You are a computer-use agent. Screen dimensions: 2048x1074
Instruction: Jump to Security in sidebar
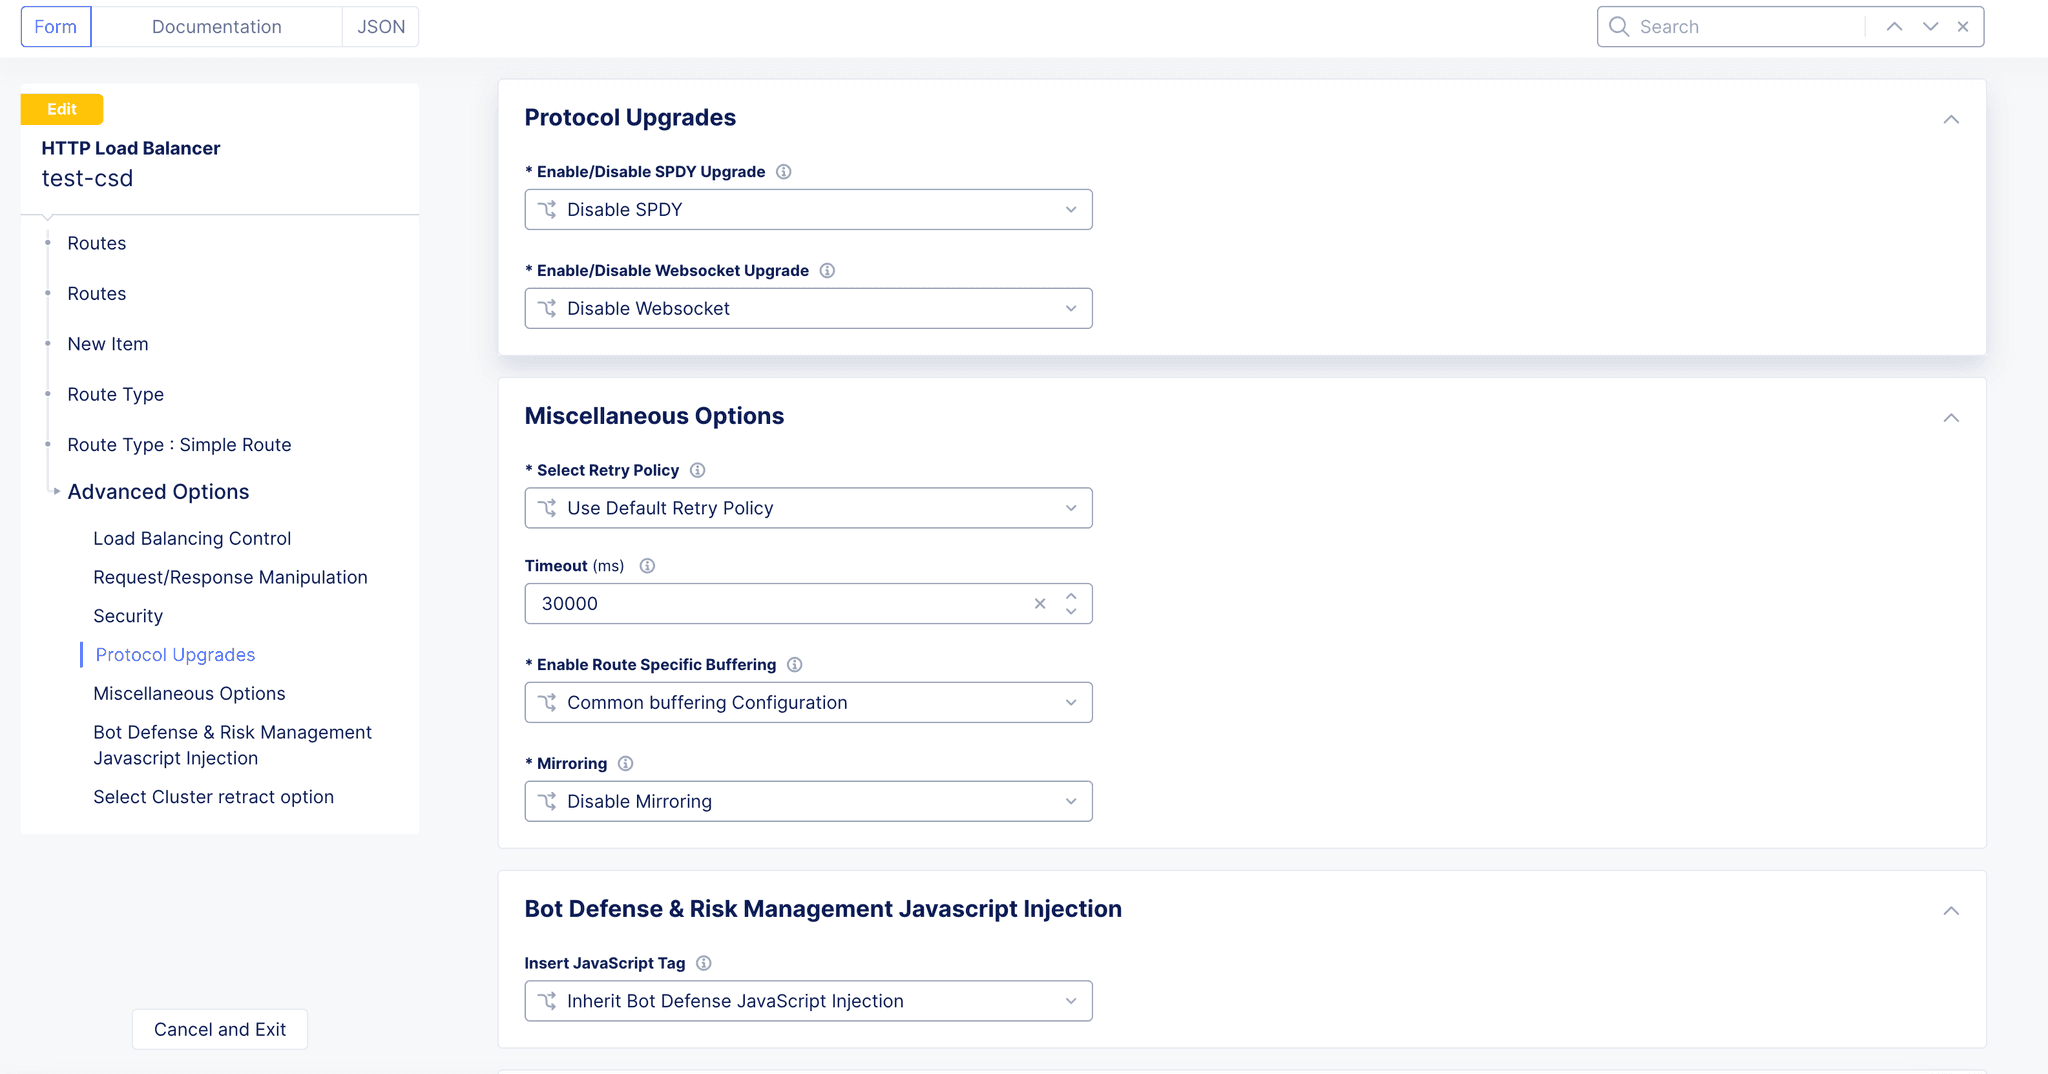(x=128, y=616)
